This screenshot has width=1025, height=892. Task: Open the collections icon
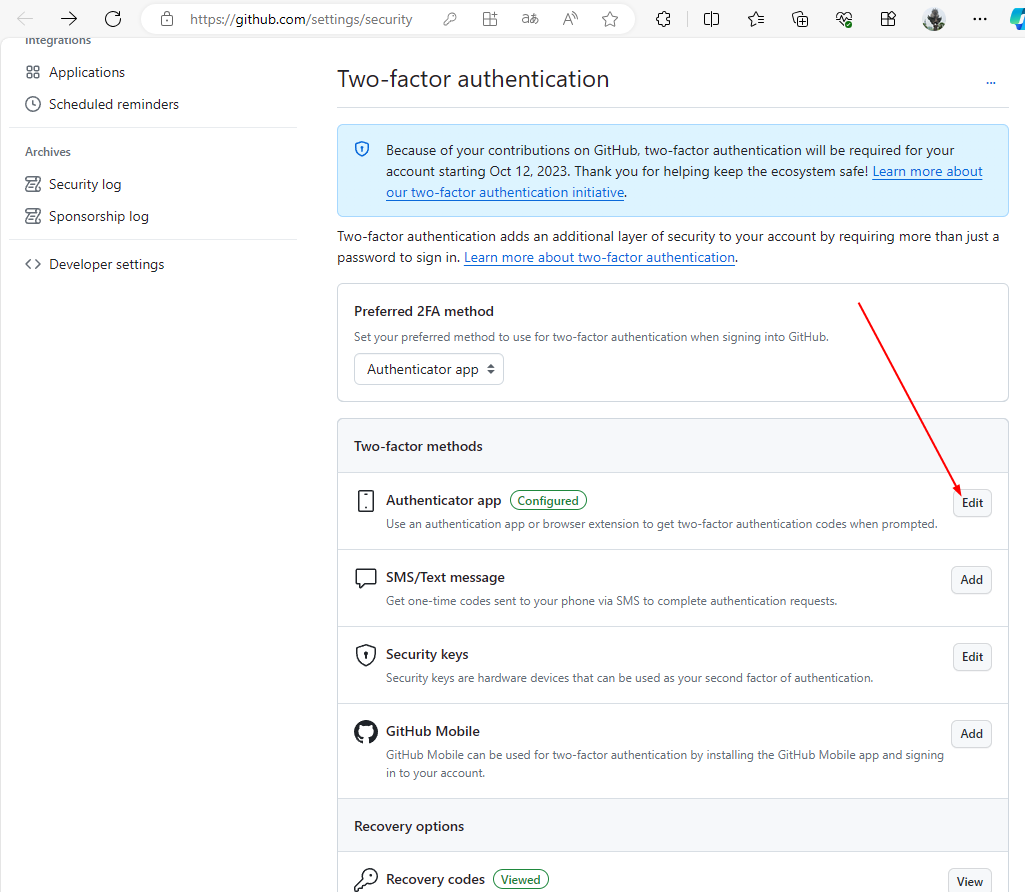799,19
